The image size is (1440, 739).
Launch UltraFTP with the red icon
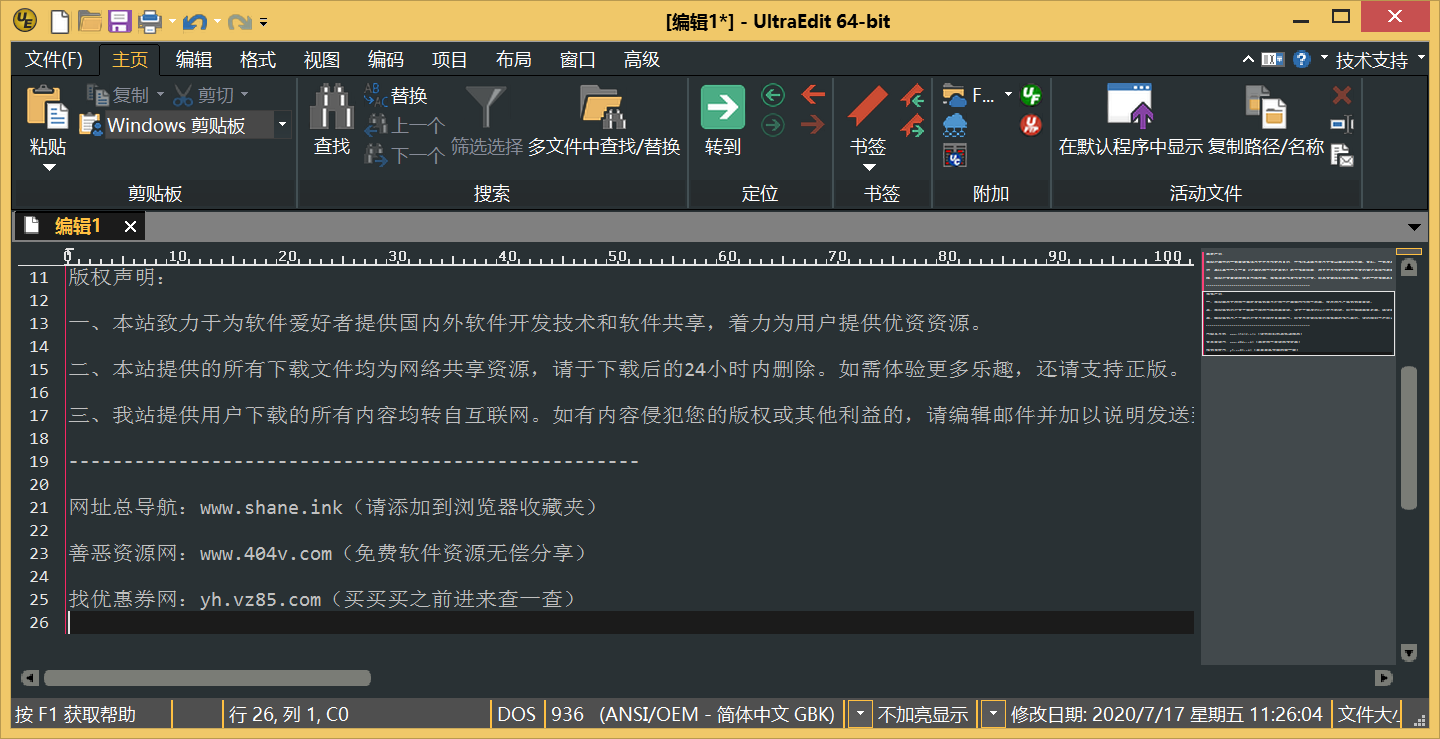point(1031,125)
